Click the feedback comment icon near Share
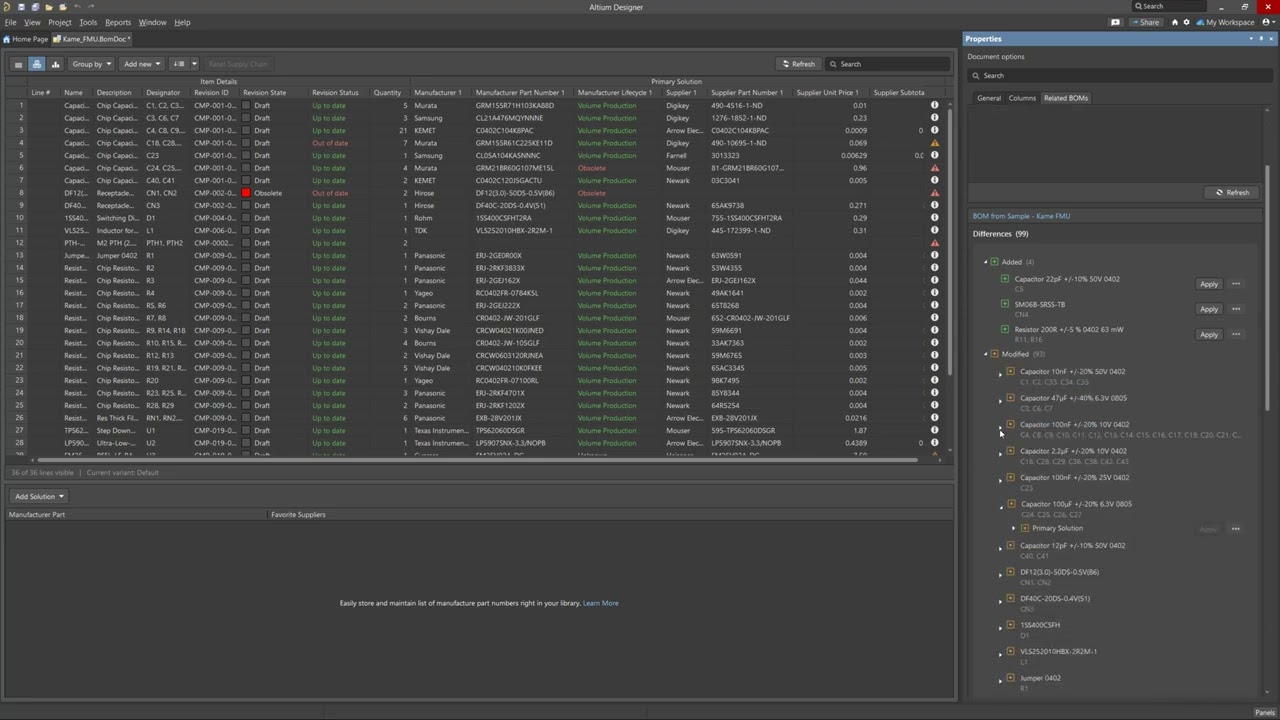 [x=1115, y=22]
